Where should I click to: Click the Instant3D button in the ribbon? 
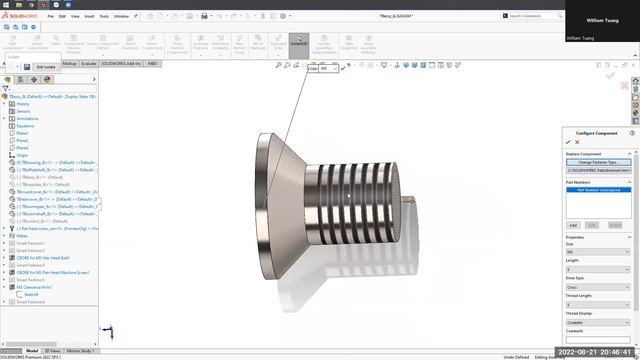299,45
